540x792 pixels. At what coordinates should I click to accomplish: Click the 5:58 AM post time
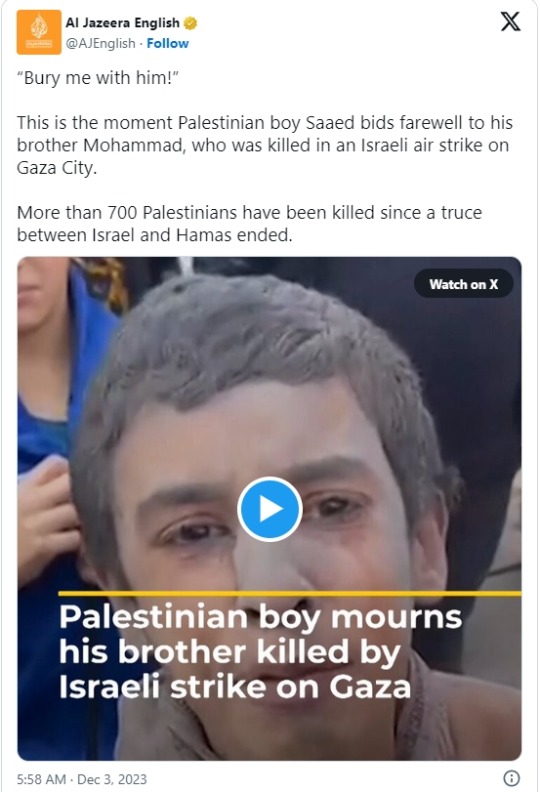click(41, 779)
